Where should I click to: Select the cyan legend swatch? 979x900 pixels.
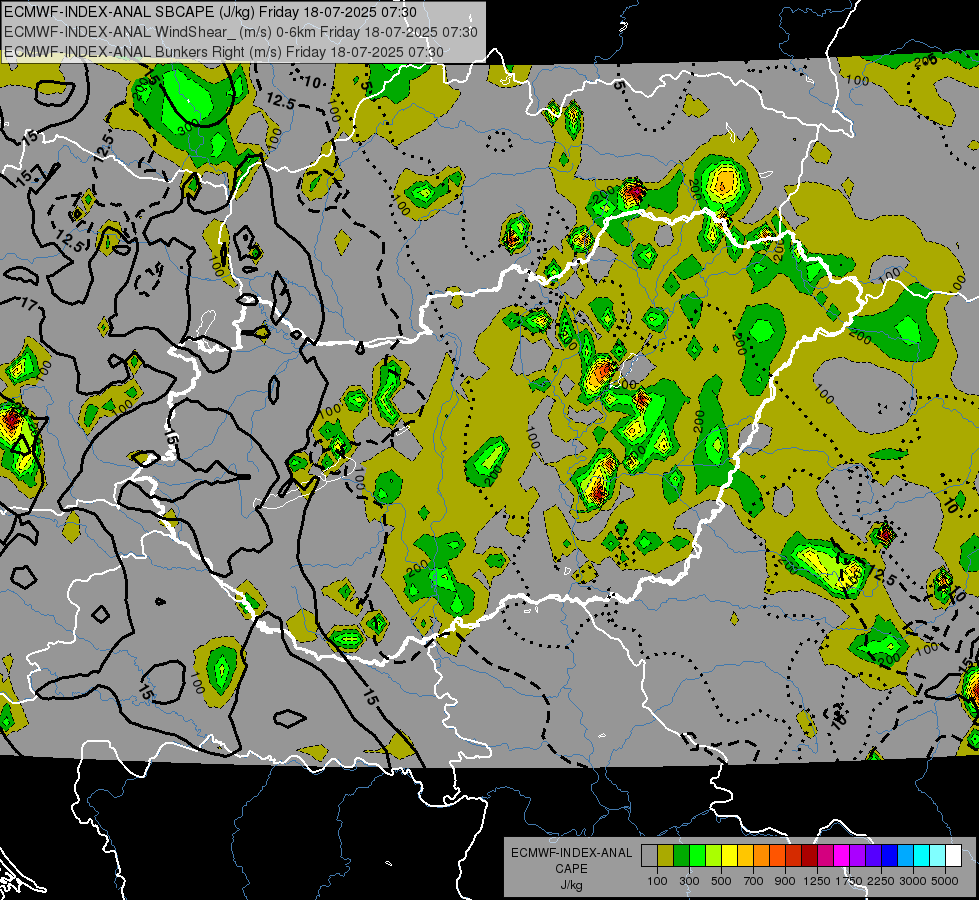coord(921,856)
